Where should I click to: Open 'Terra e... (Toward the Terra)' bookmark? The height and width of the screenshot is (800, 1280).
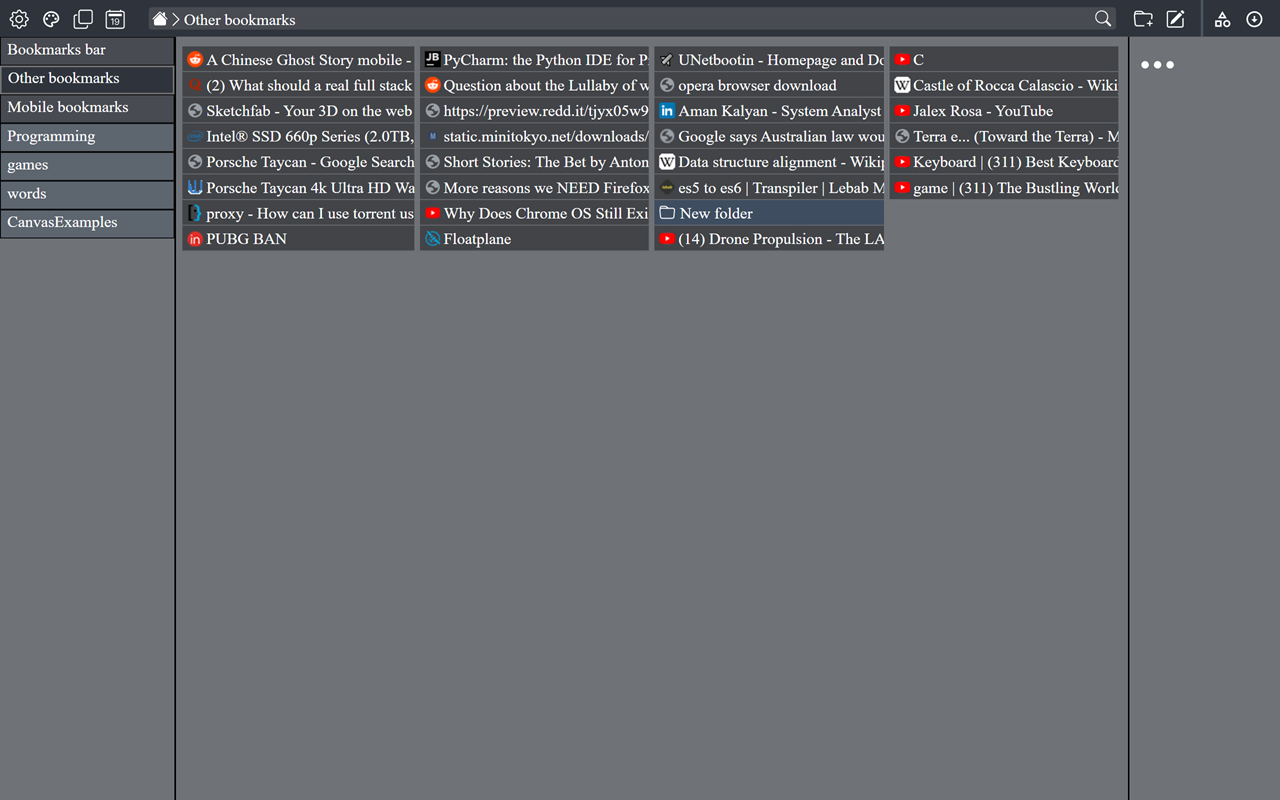coord(1004,137)
